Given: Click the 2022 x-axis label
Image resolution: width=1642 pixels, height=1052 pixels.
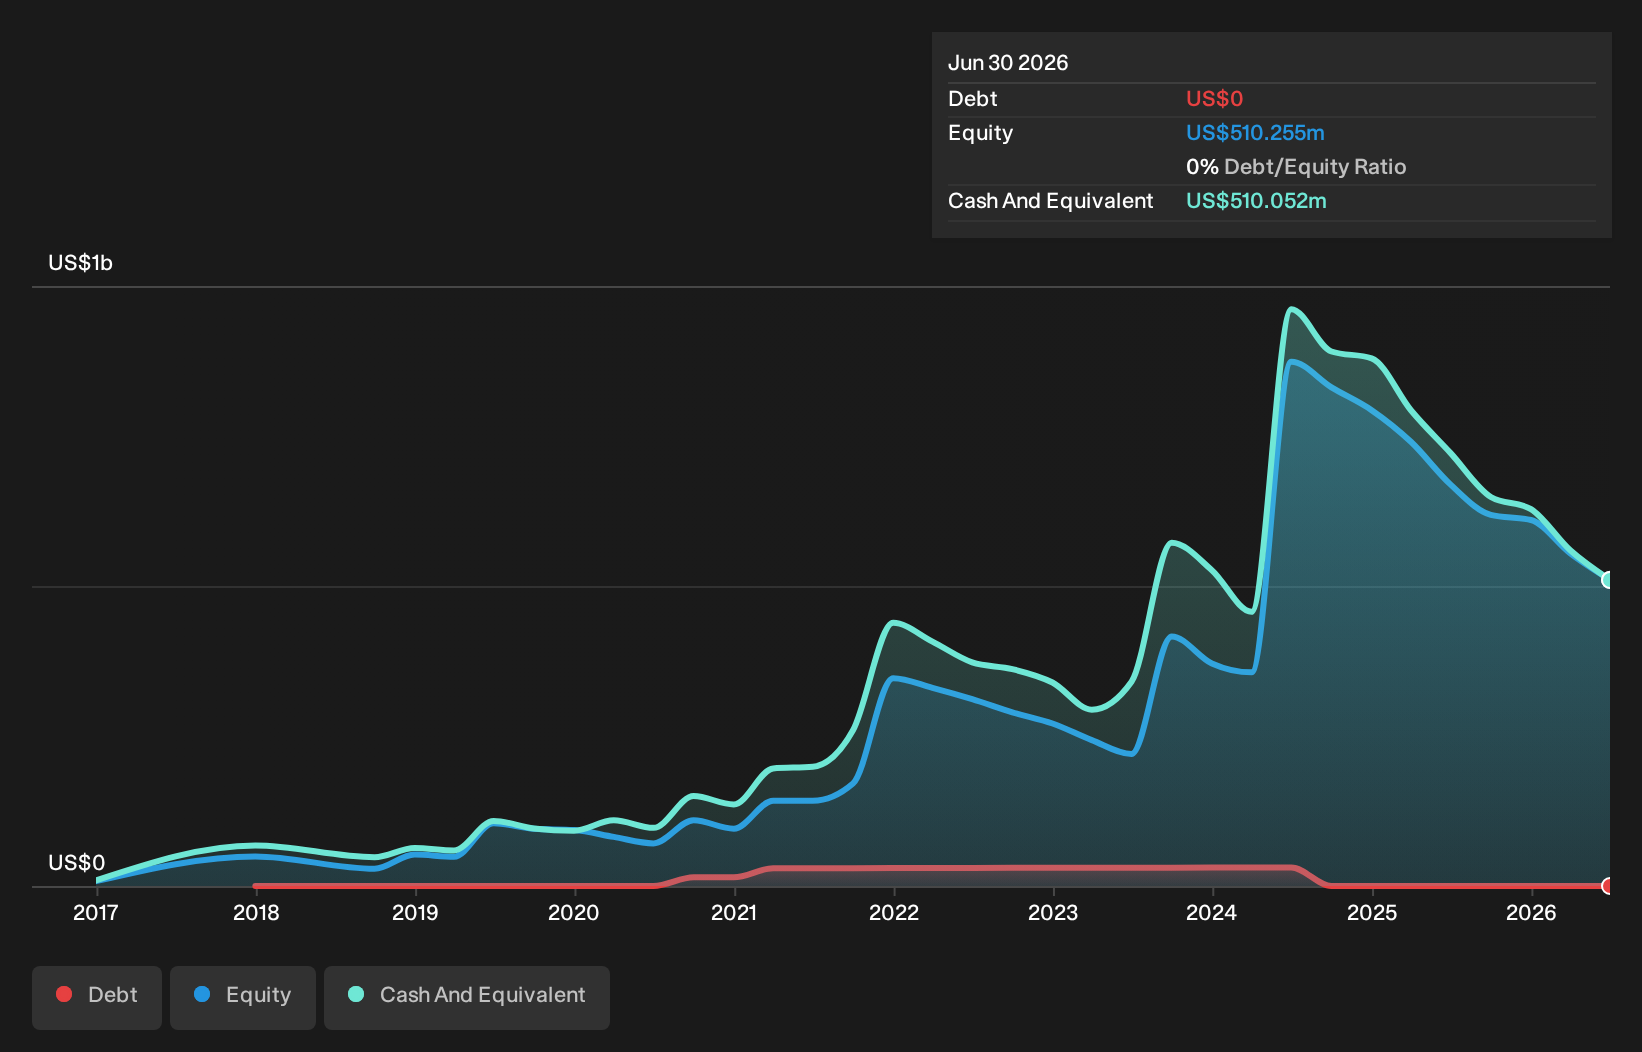Looking at the screenshot, I should point(894,912).
